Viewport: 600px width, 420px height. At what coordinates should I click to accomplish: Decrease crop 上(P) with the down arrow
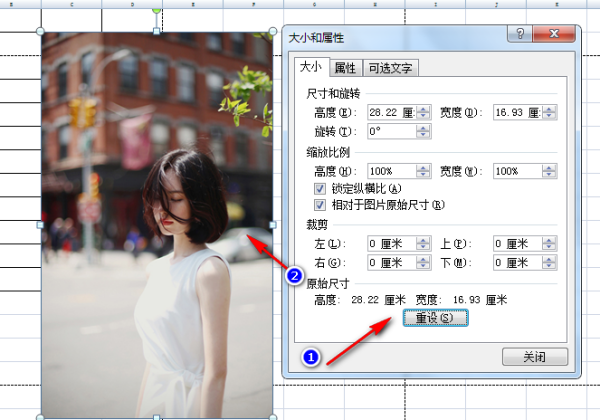[x=549, y=247]
